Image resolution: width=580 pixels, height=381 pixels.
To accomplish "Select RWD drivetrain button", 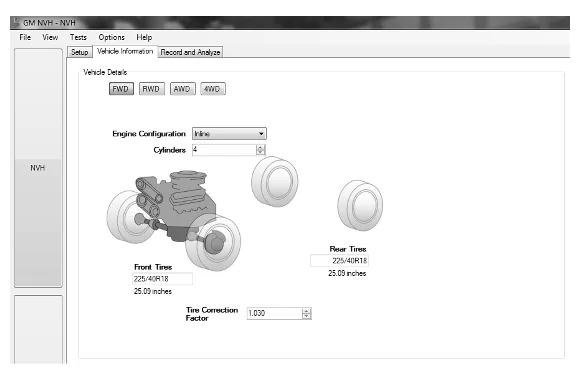I will [x=151, y=89].
